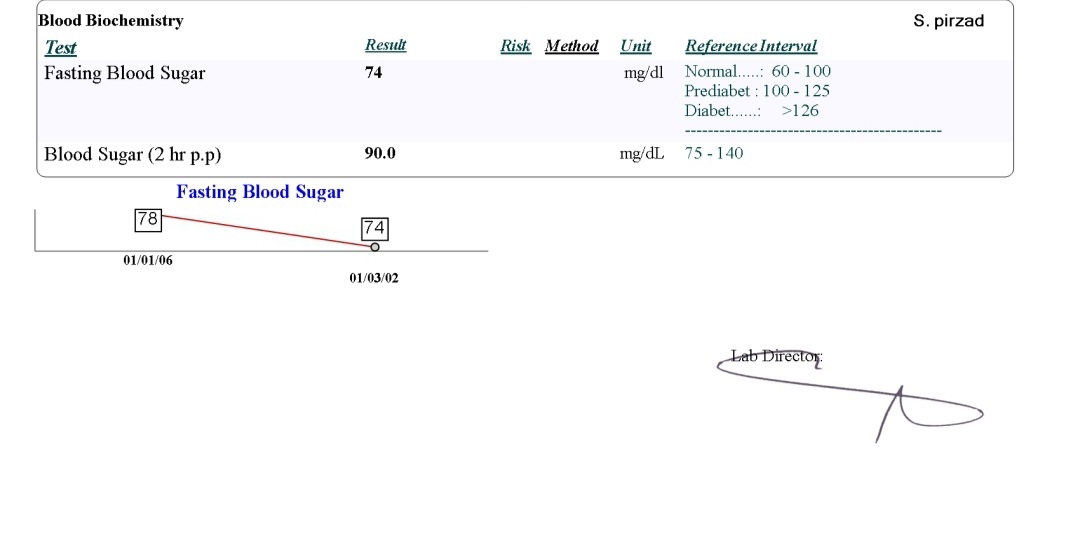Click the Risk column header
This screenshot has height=533, width=1080.
515,46
